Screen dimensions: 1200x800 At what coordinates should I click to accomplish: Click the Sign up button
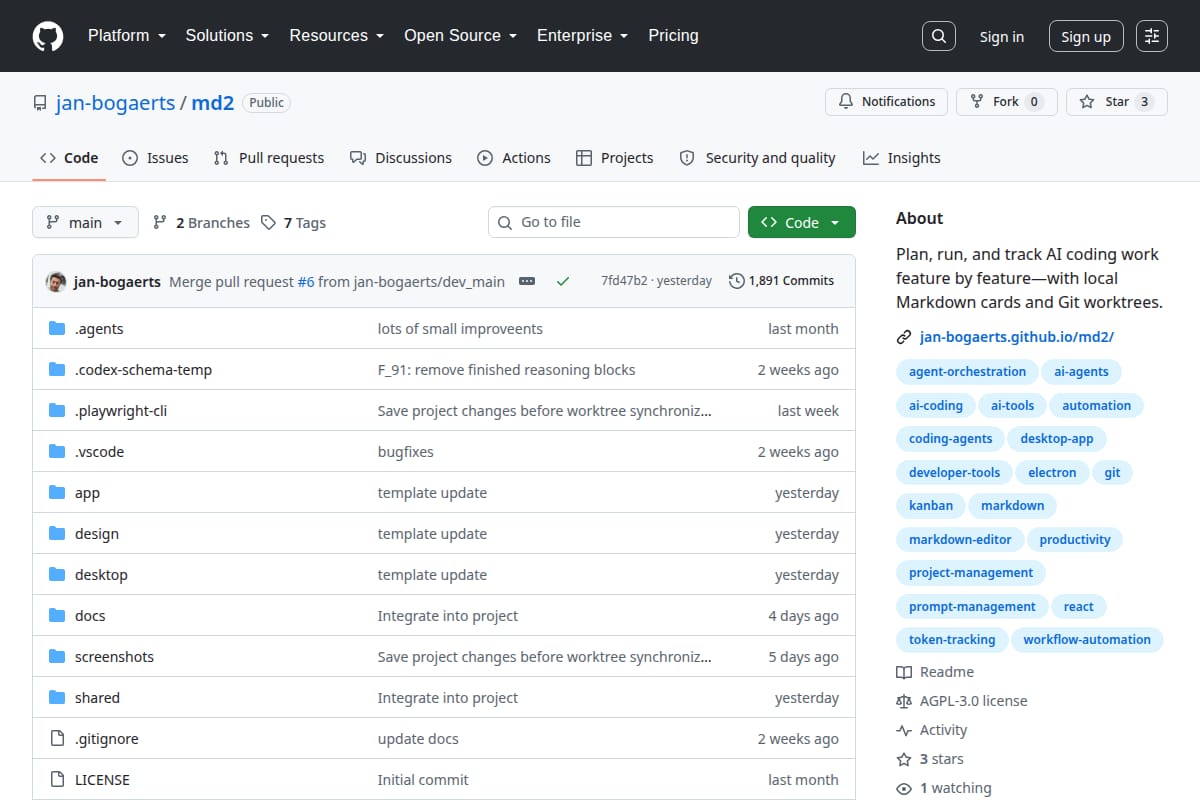pyautogui.click(x=1086, y=36)
